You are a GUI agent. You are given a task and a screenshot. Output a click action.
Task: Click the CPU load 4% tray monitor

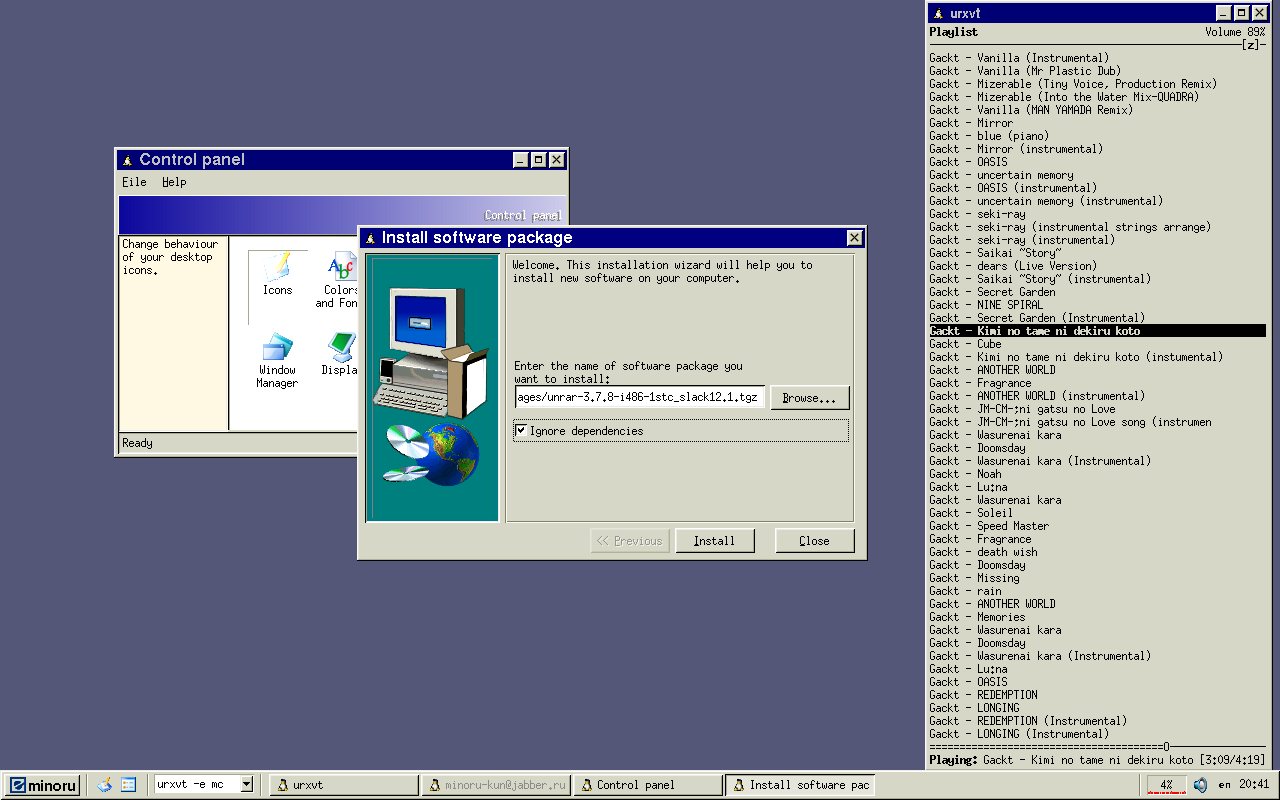coord(1167,785)
